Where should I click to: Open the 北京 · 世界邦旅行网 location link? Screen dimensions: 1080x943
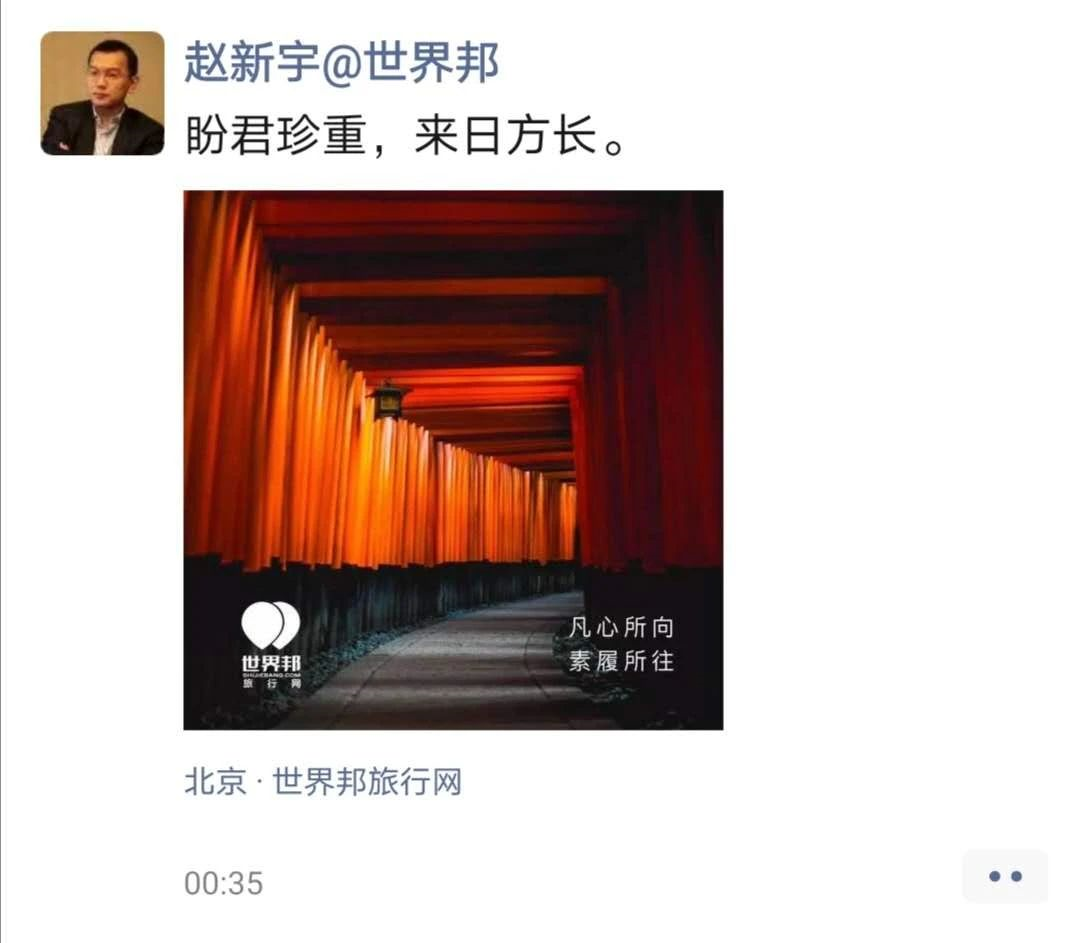(x=323, y=782)
